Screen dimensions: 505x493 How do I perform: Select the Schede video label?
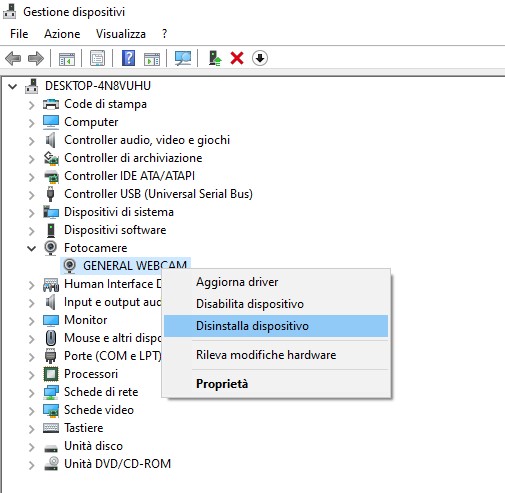coord(99,410)
